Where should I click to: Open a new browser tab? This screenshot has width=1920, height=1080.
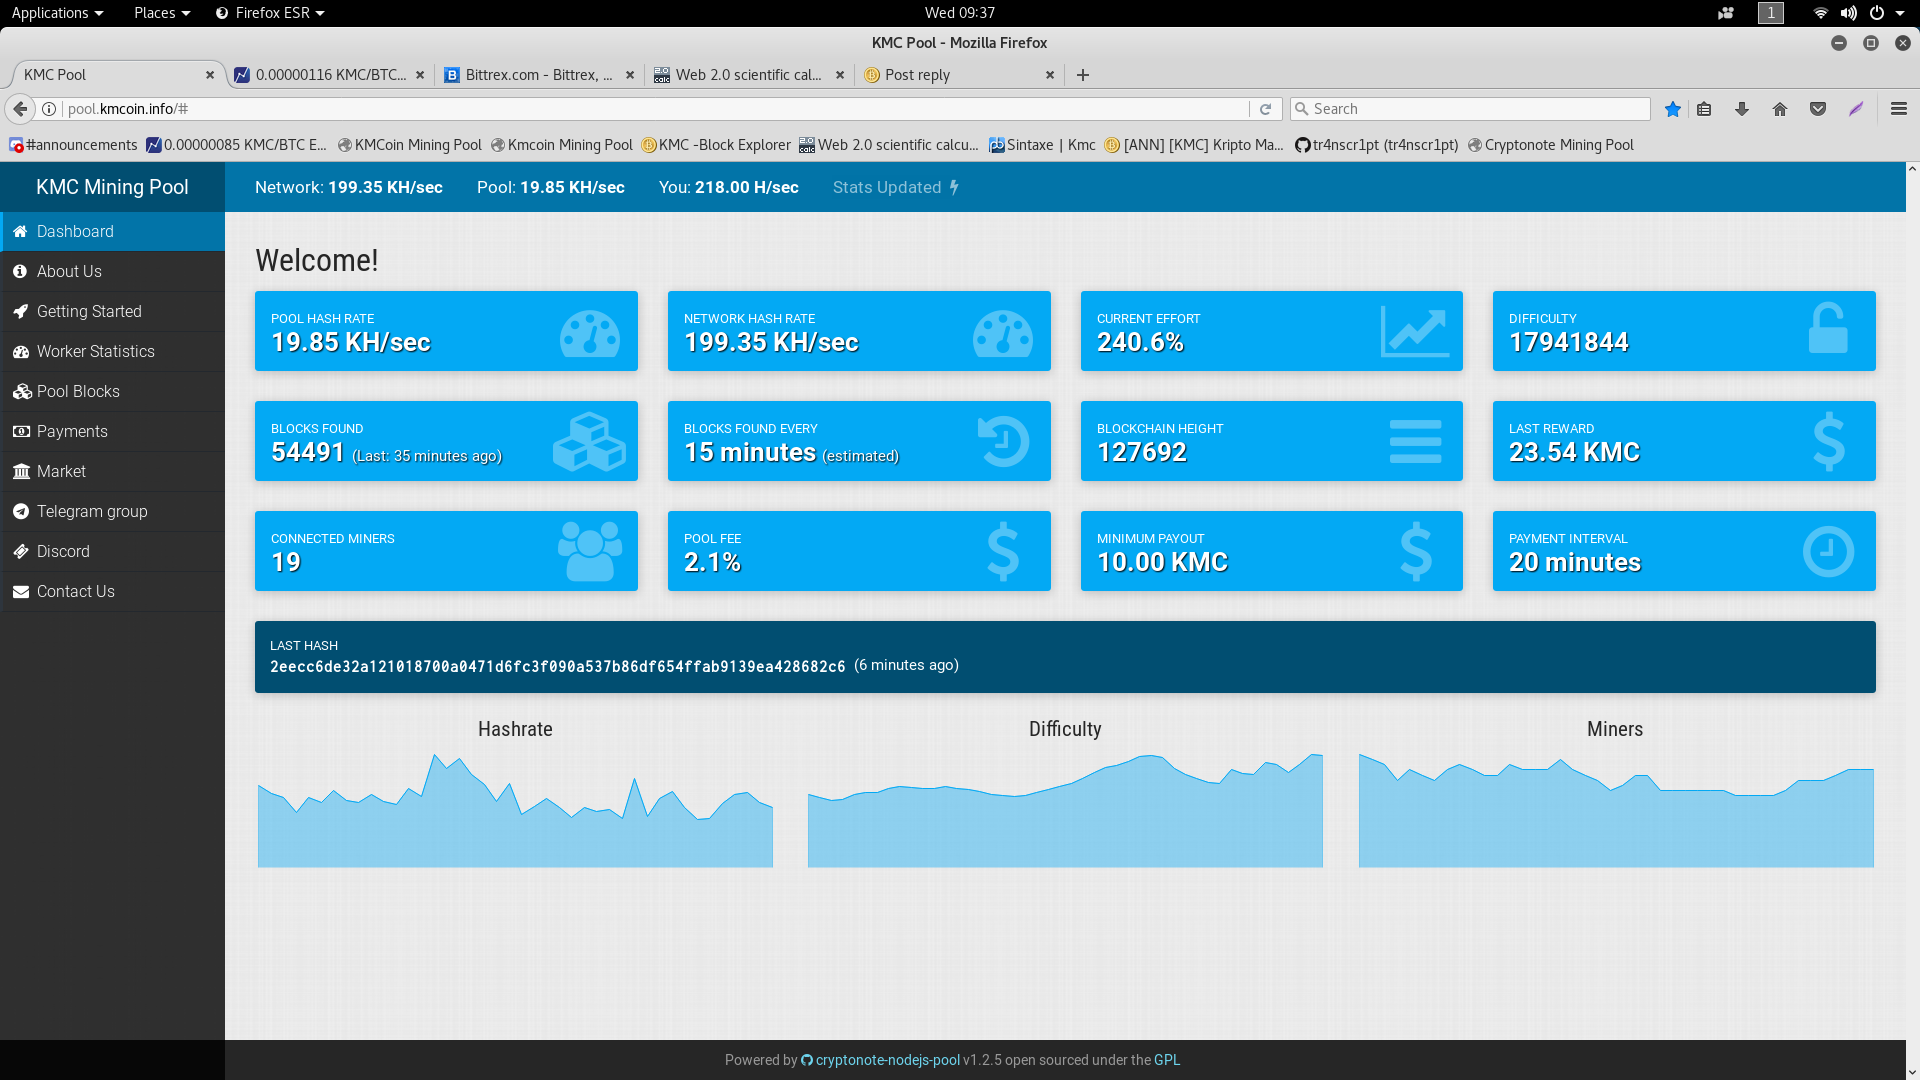(1083, 75)
